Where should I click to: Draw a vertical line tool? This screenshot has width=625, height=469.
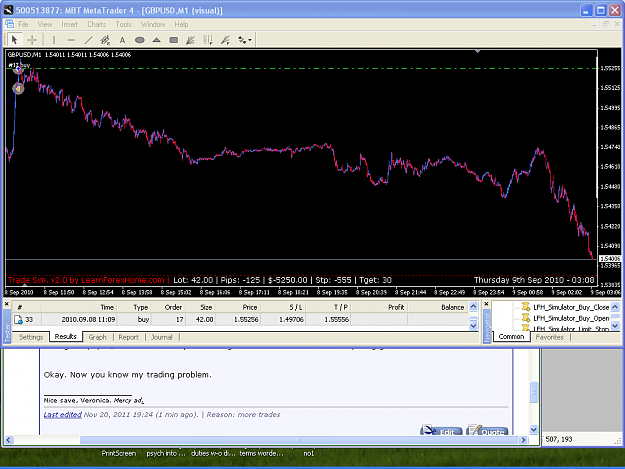54,40
